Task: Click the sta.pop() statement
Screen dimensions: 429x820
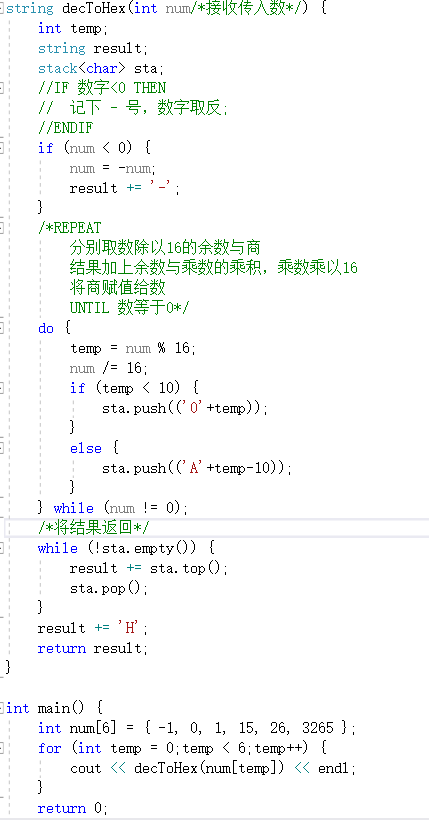Action: (109, 588)
